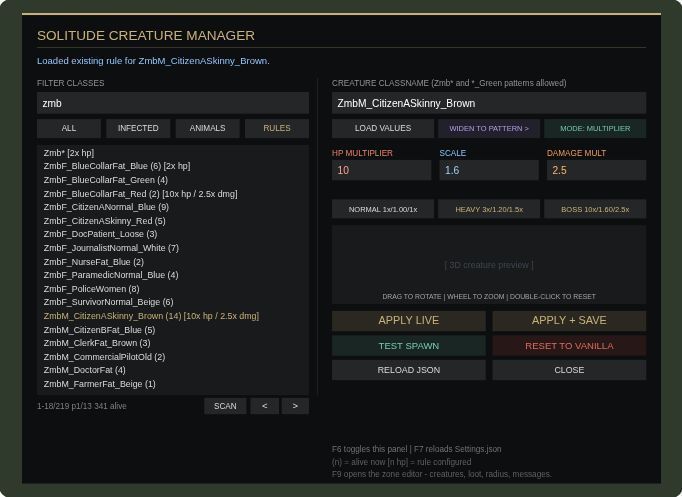Select the ANIMALS filter tab

coord(207,128)
